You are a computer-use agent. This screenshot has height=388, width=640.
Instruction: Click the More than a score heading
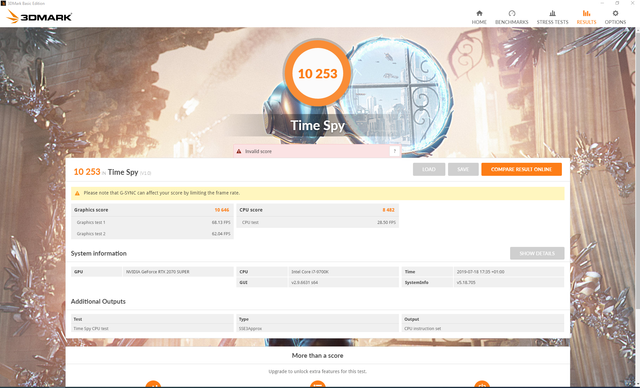click(318, 356)
